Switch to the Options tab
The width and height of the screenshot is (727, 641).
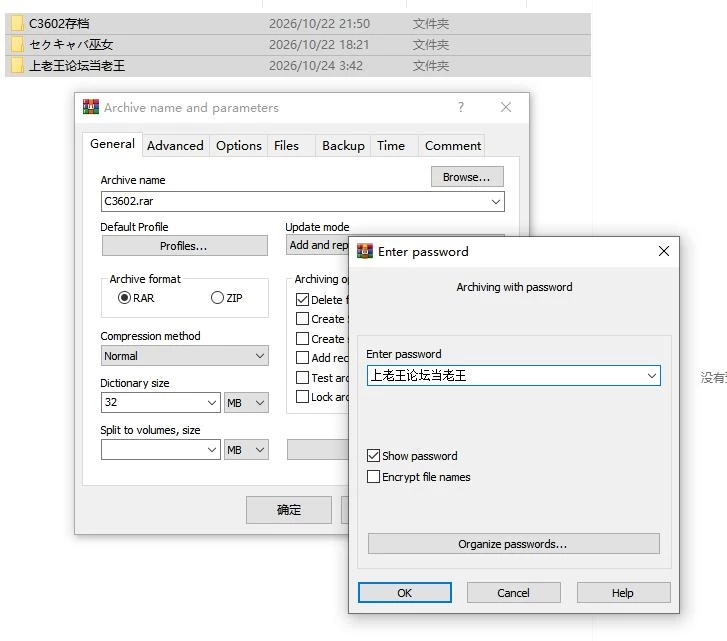click(239, 146)
